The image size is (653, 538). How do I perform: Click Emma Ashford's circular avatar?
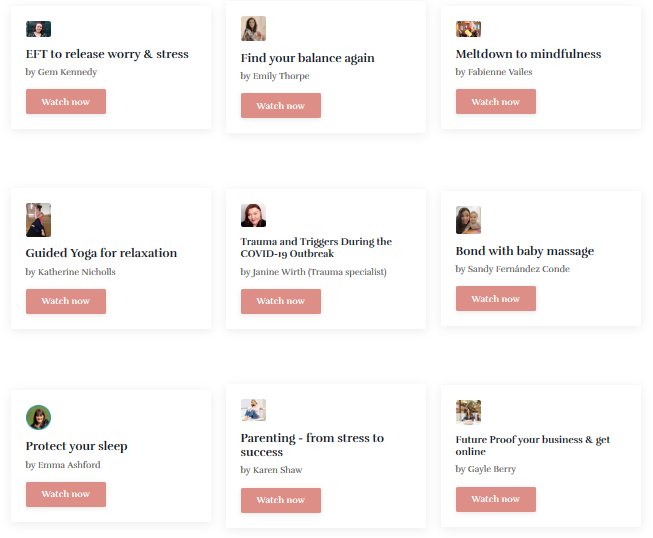click(38, 417)
